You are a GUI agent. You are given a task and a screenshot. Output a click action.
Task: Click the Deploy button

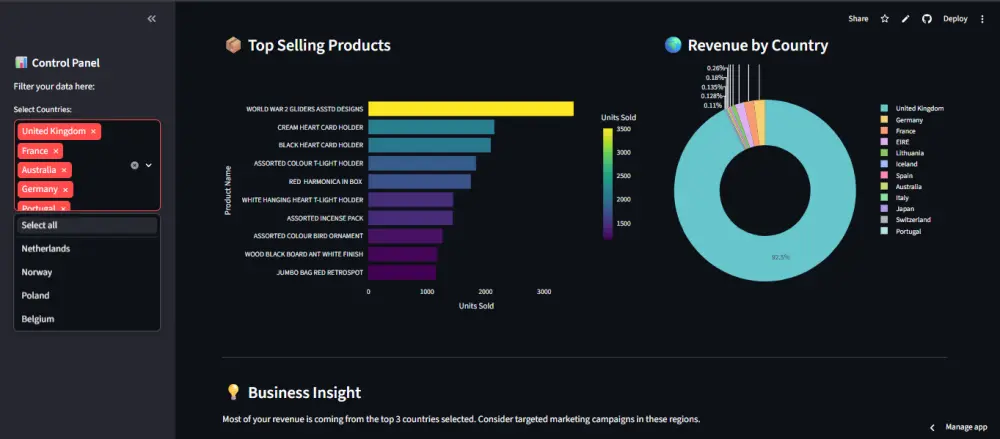955,18
